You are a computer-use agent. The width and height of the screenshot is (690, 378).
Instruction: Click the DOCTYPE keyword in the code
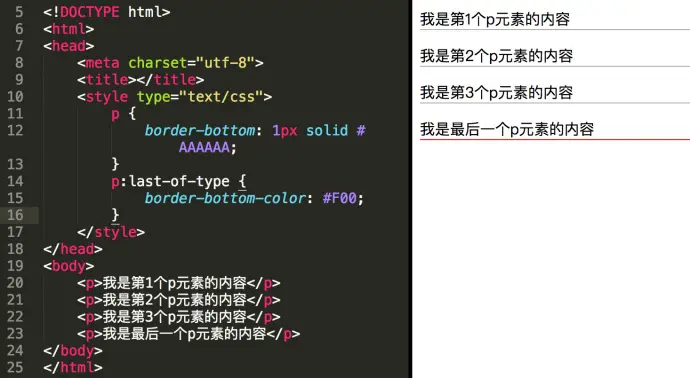(90, 12)
